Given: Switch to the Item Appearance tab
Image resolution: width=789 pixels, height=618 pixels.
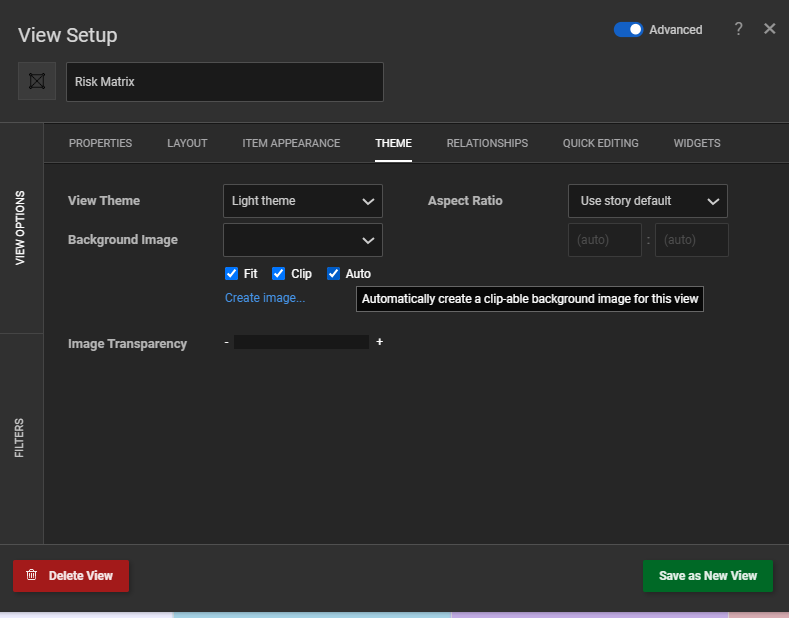Looking at the screenshot, I should pyautogui.click(x=291, y=143).
